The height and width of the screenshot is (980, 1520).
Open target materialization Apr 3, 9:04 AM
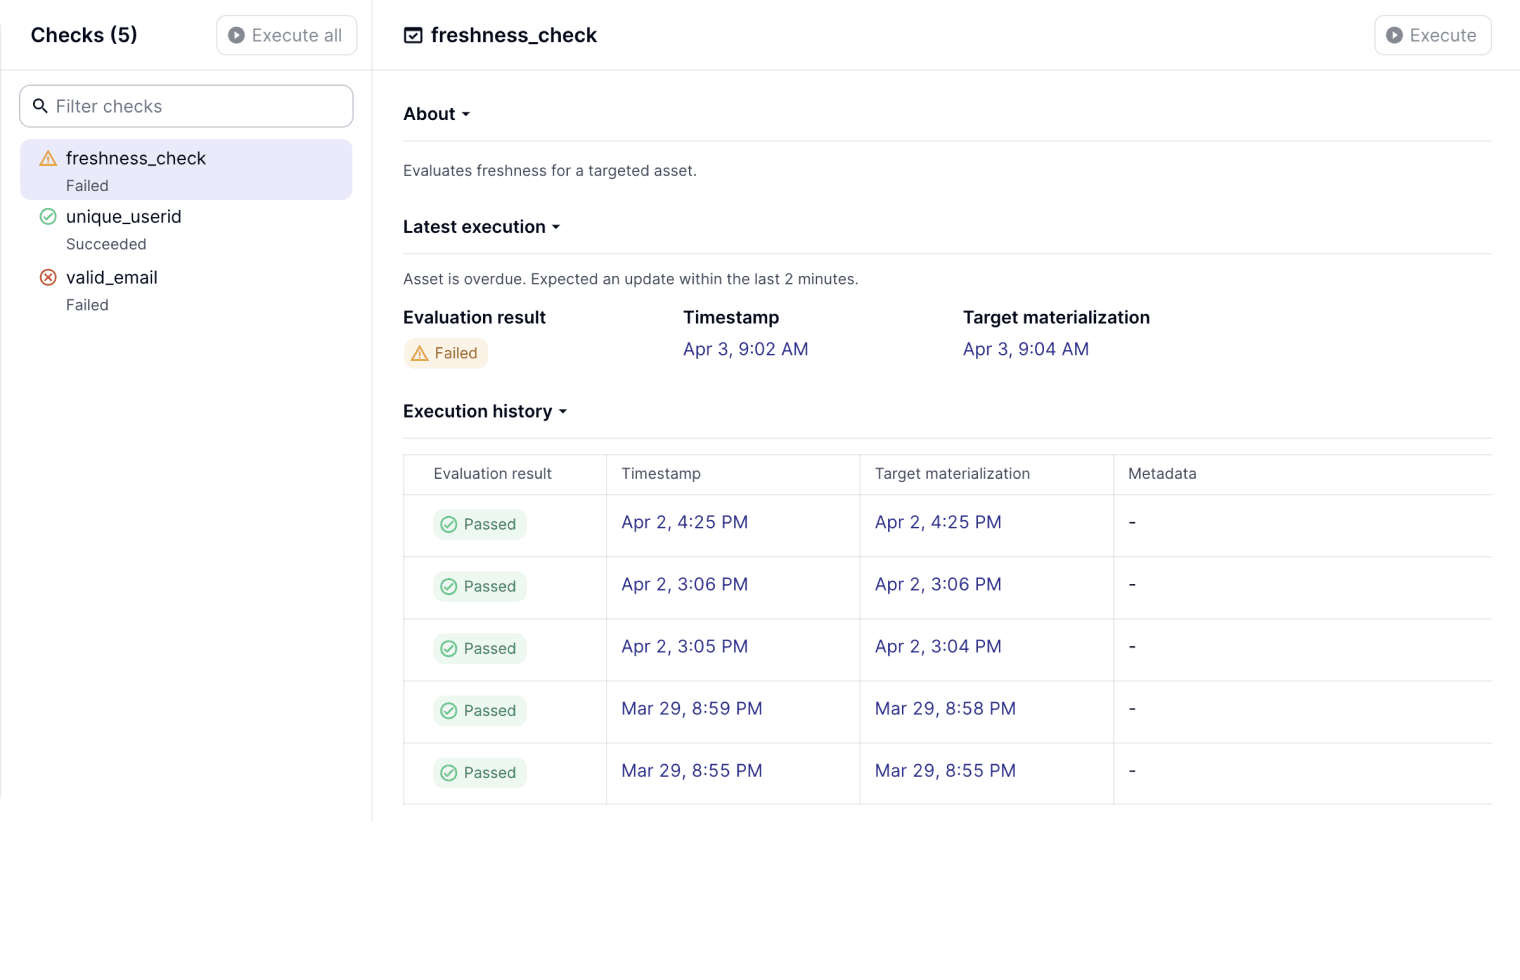[1025, 349]
